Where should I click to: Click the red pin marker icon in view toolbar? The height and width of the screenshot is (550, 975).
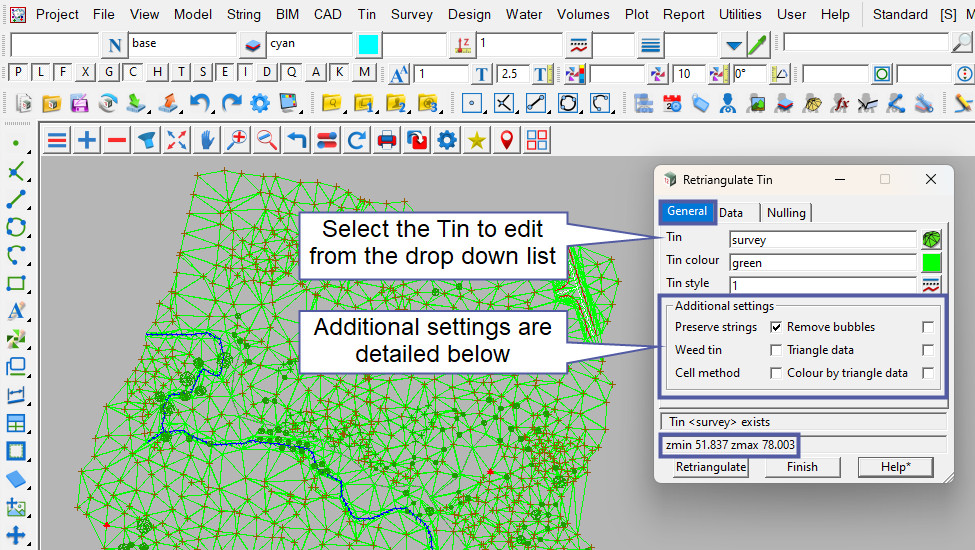(507, 141)
